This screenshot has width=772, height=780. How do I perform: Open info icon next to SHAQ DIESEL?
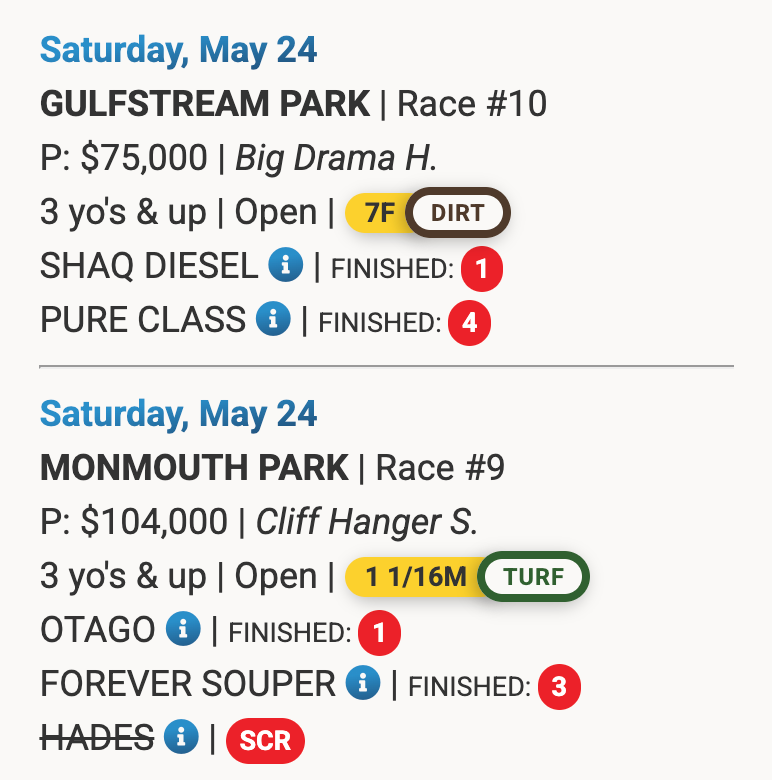pyautogui.click(x=286, y=265)
